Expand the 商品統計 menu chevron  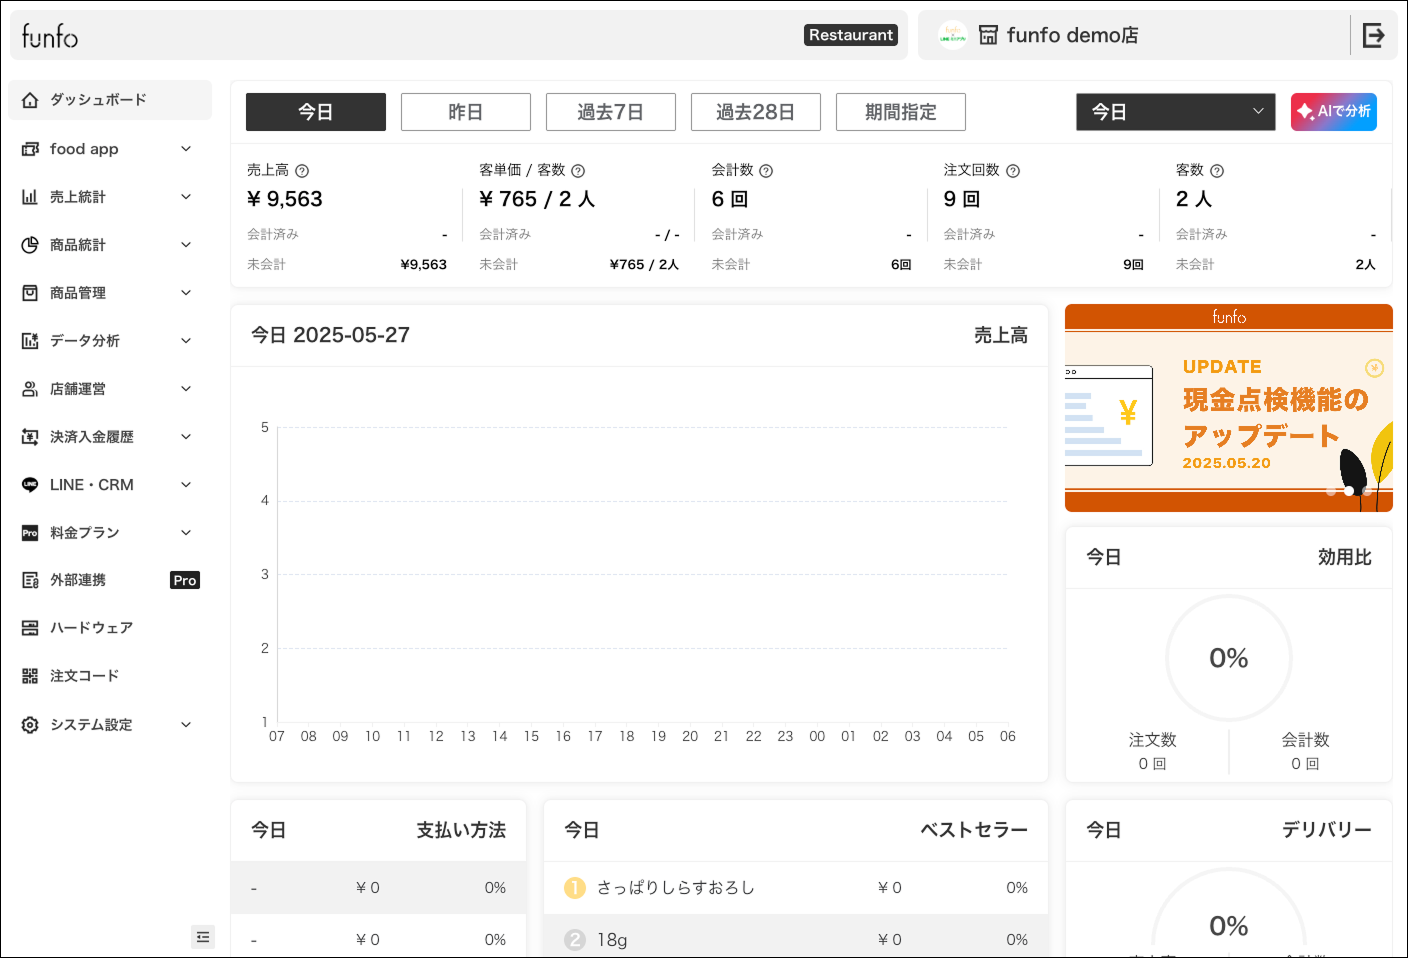coord(186,245)
